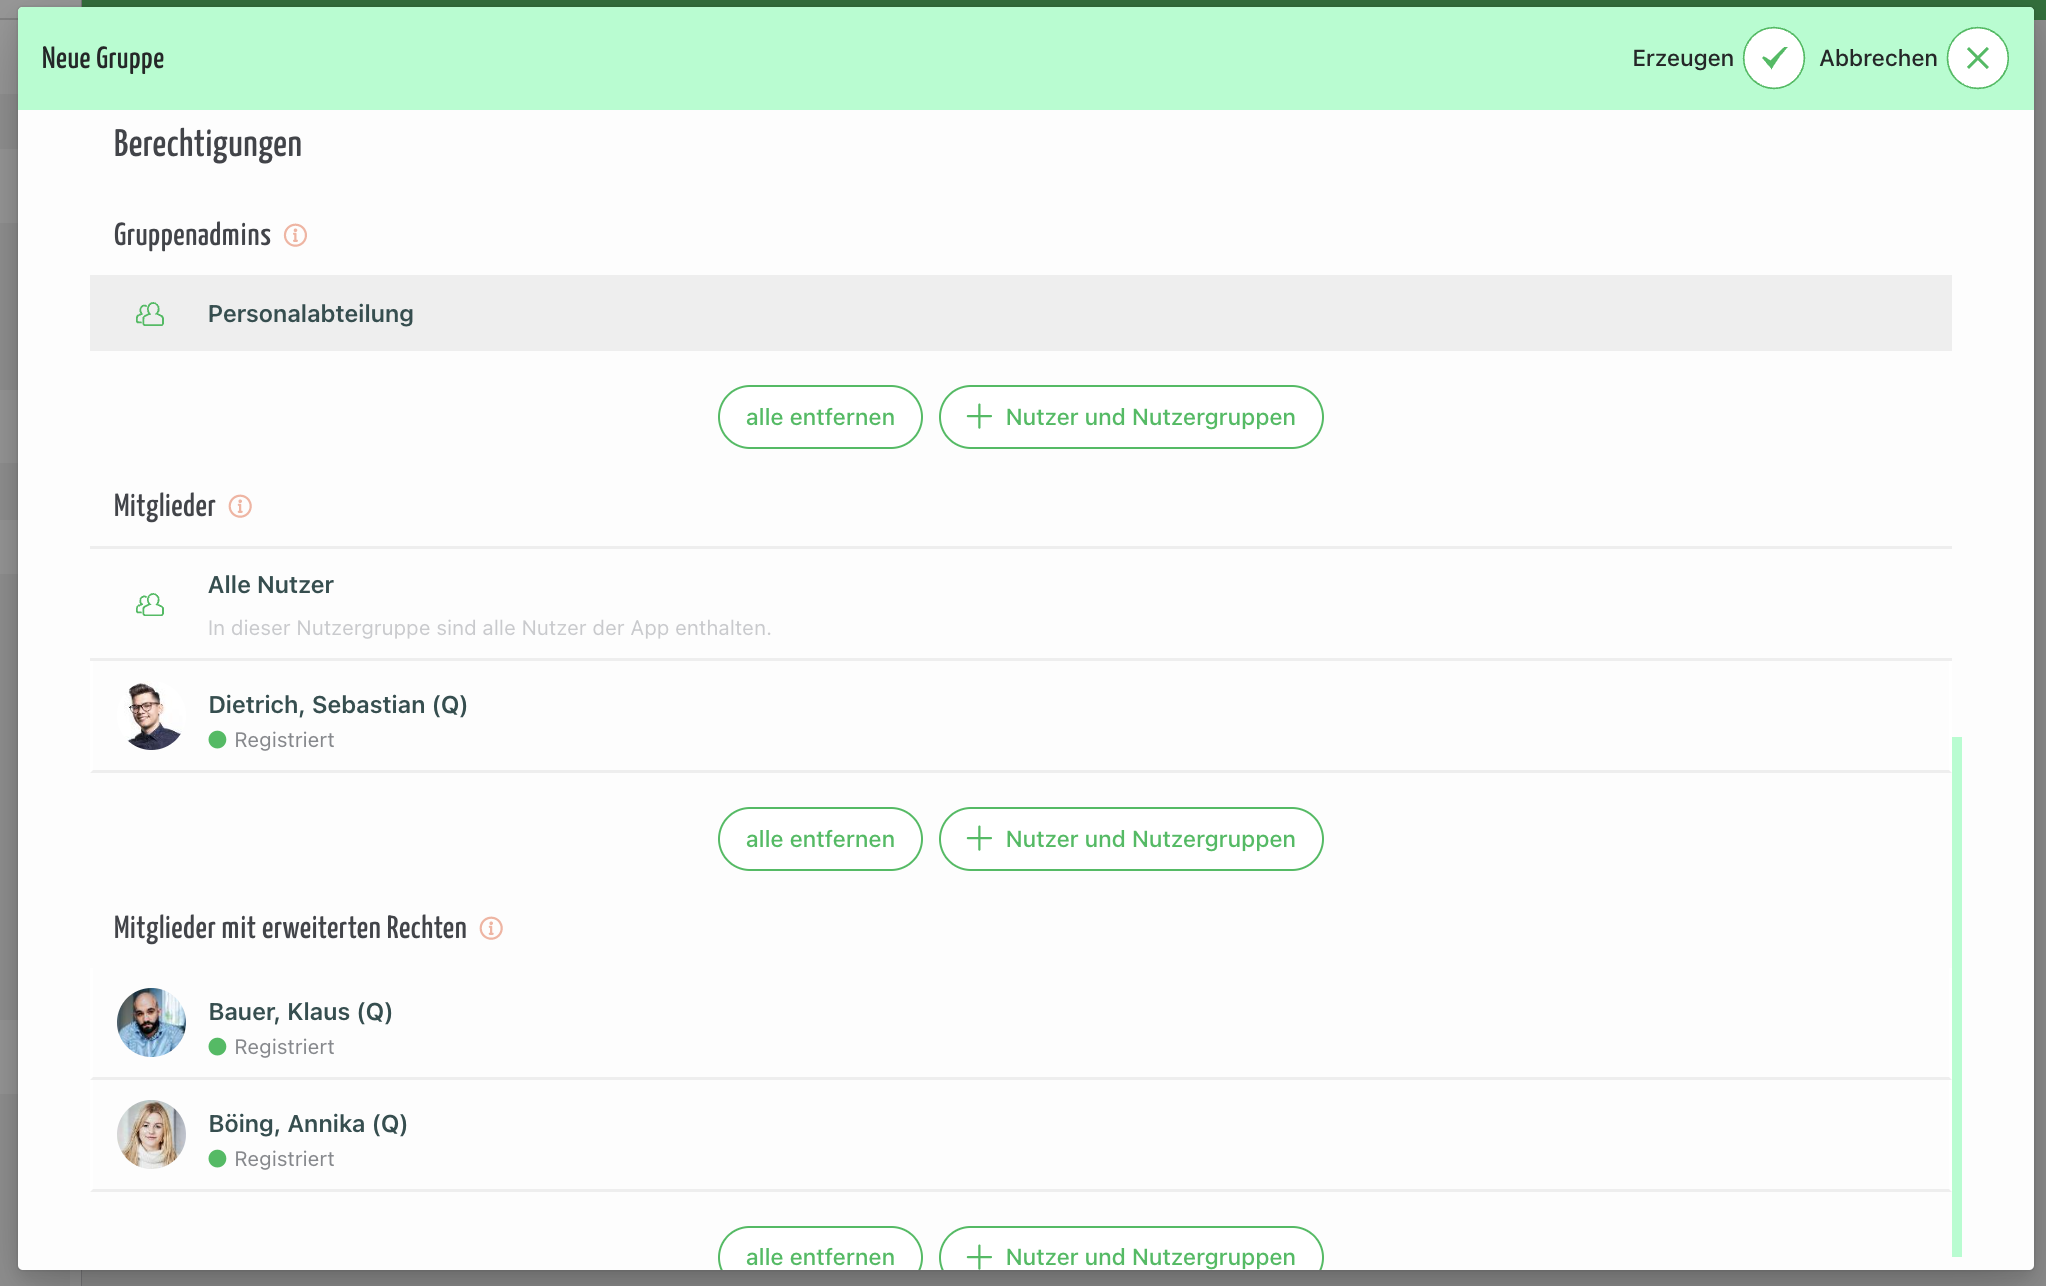Click the Alle Nutzer description text
This screenshot has height=1286, width=2046.
click(489, 628)
